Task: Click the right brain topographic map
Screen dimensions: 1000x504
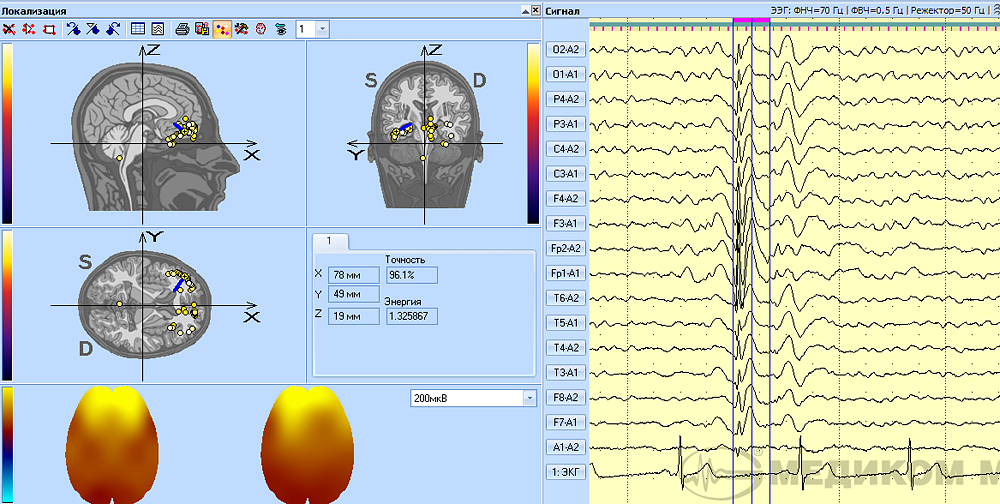Action: coord(307,445)
